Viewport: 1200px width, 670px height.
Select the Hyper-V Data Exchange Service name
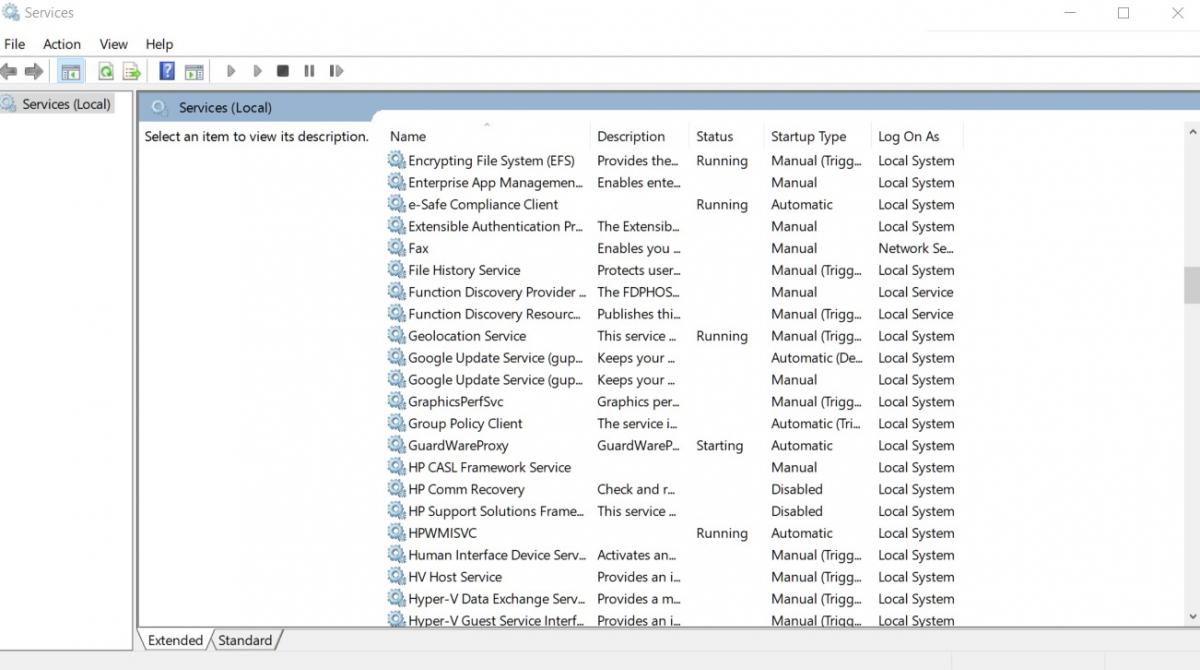(496, 599)
